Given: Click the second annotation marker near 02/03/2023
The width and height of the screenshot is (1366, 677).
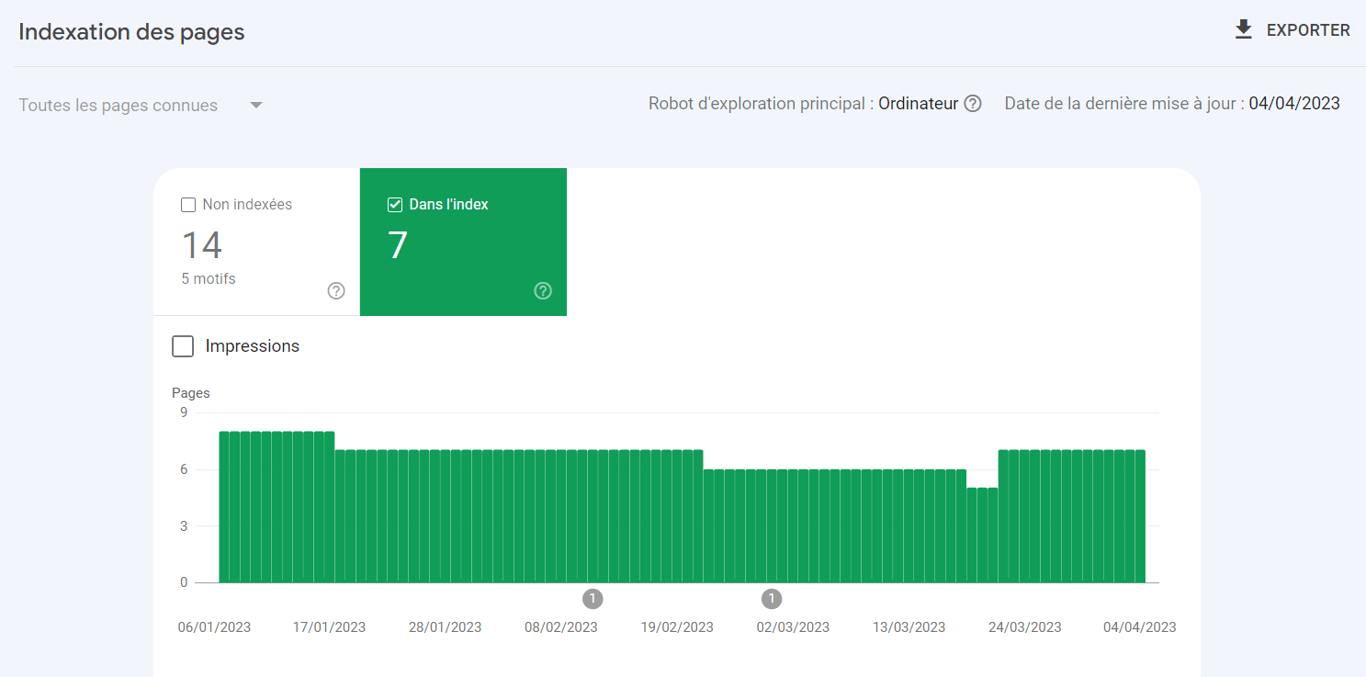Looking at the screenshot, I should click(771, 598).
